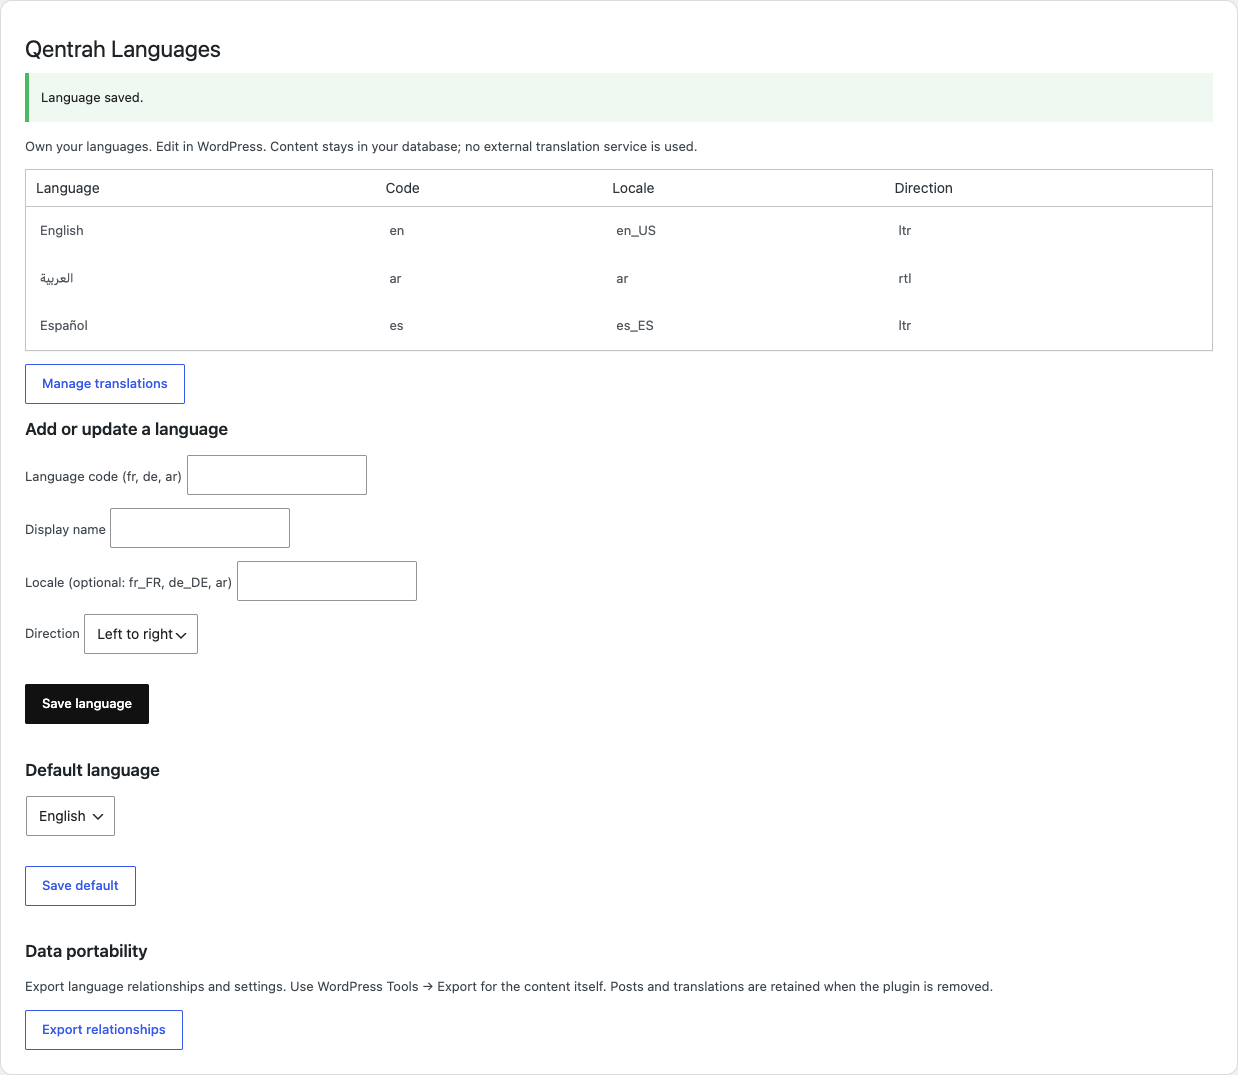Screen dimensions: 1238x1075
Task: Click the 'Add or update a language' heading
Action: (126, 429)
